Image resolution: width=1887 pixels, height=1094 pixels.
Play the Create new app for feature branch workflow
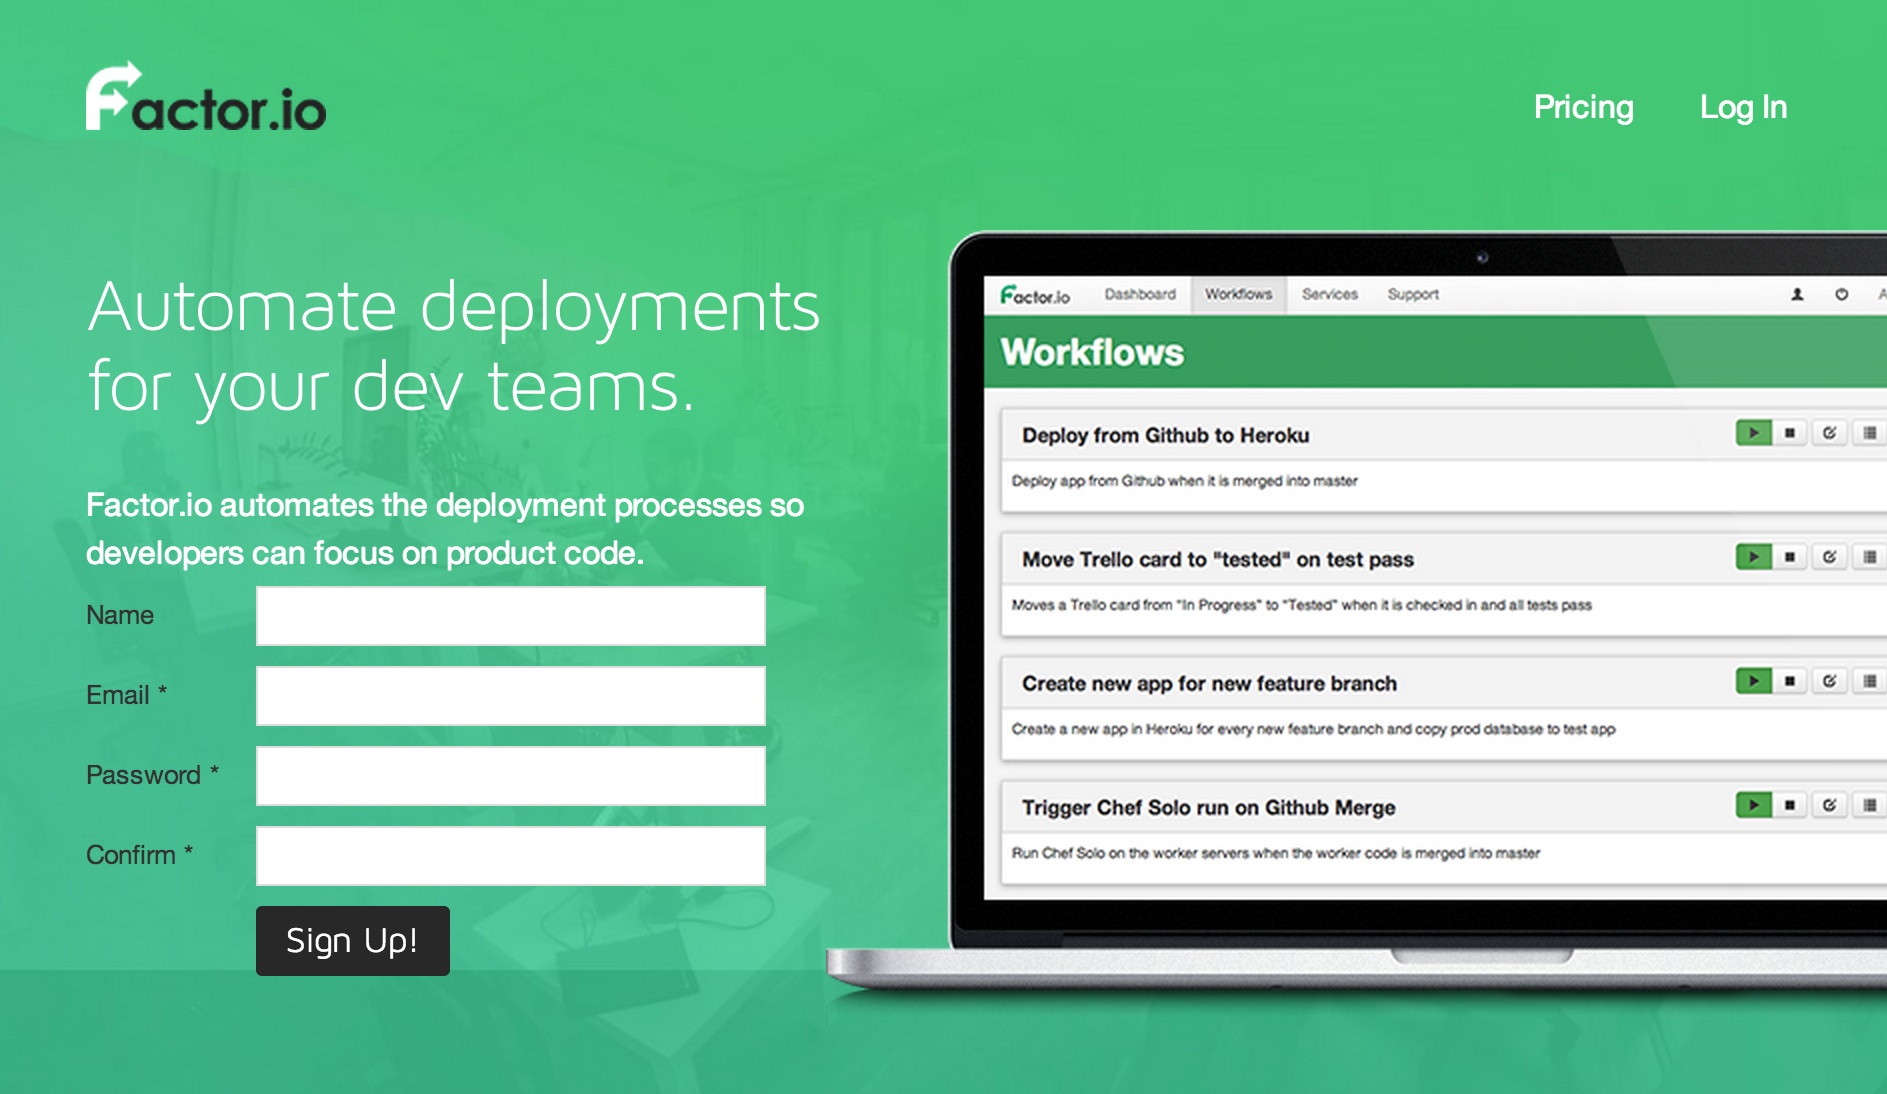coord(1753,681)
